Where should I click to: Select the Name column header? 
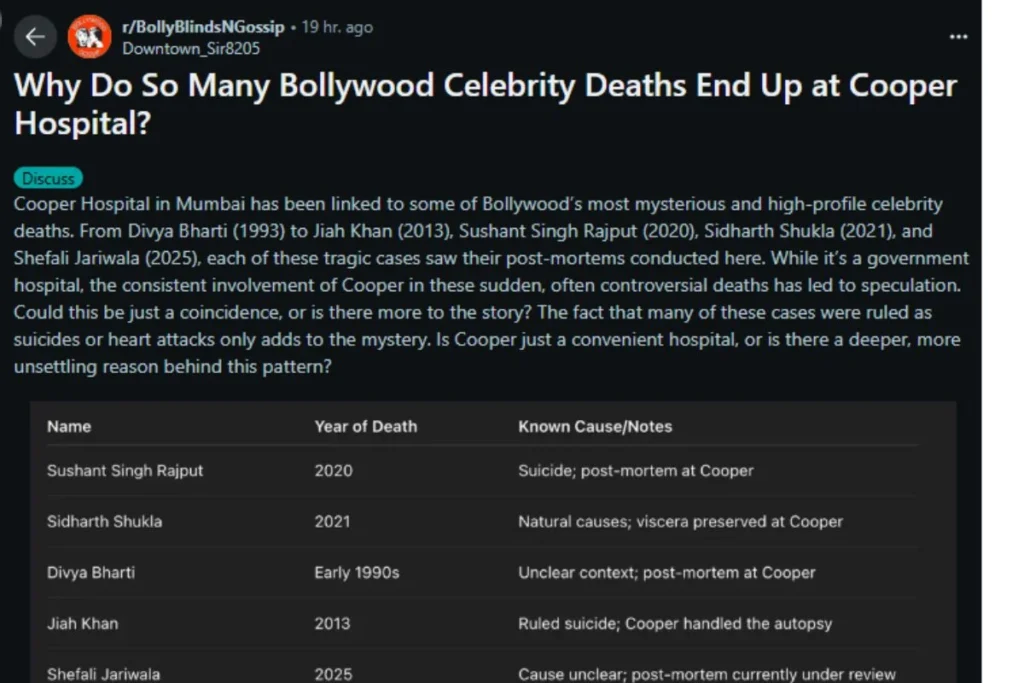tap(69, 426)
